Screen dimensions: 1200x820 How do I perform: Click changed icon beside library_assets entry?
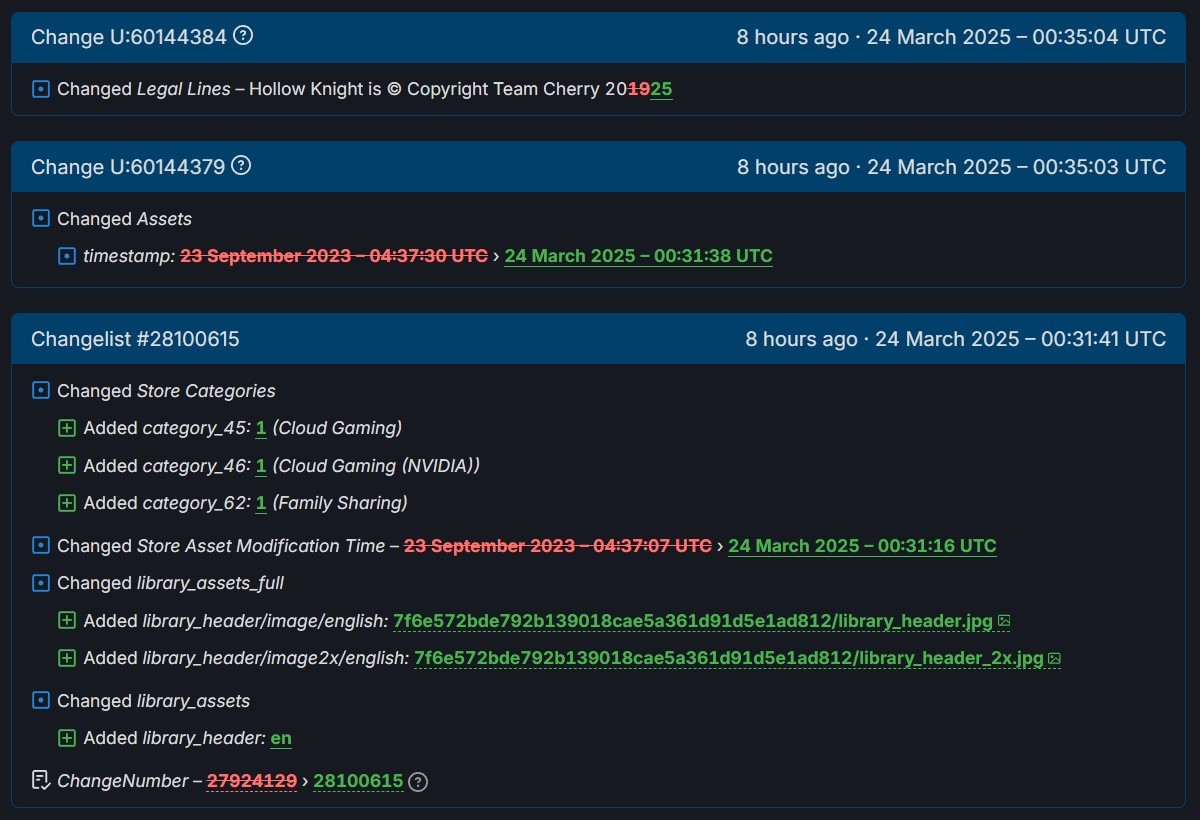click(41, 701)
